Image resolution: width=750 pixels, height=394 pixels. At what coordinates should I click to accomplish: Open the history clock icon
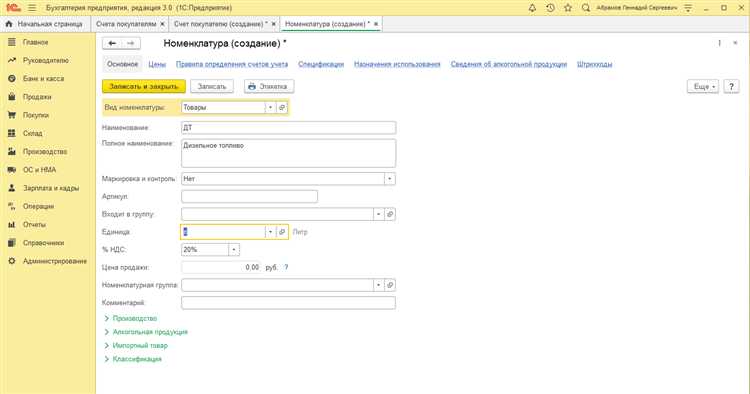point(550,8)
